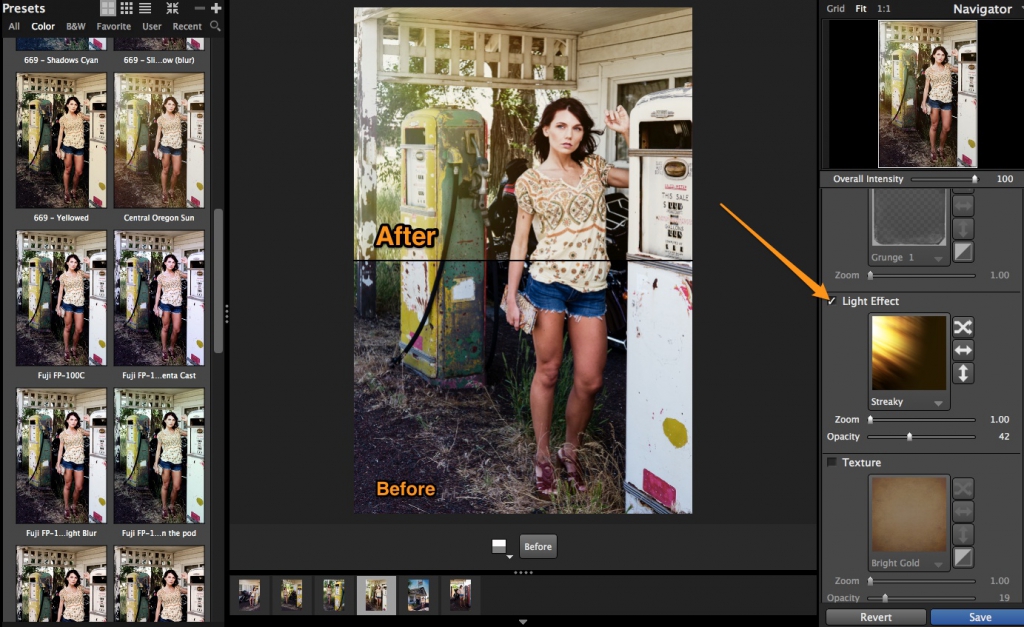Screen dimensions: 1024x627
Task: Flip the Light Effect vertically
Action: tap(963, 374)
